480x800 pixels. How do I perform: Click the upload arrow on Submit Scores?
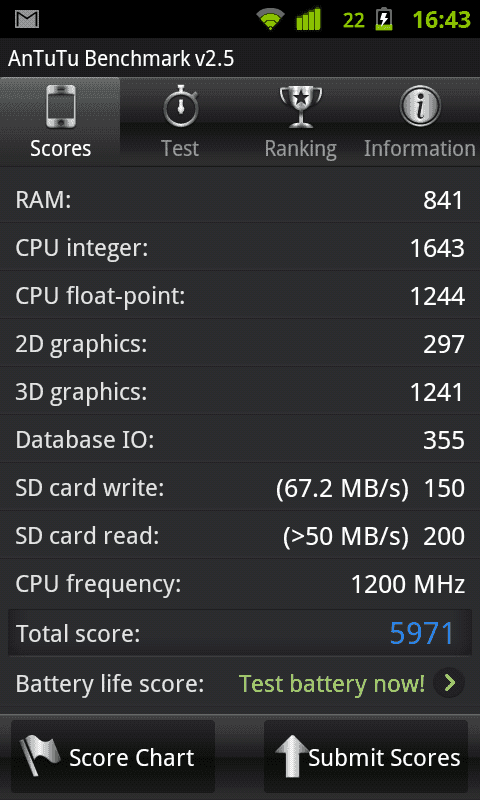(x=292, y=756)
